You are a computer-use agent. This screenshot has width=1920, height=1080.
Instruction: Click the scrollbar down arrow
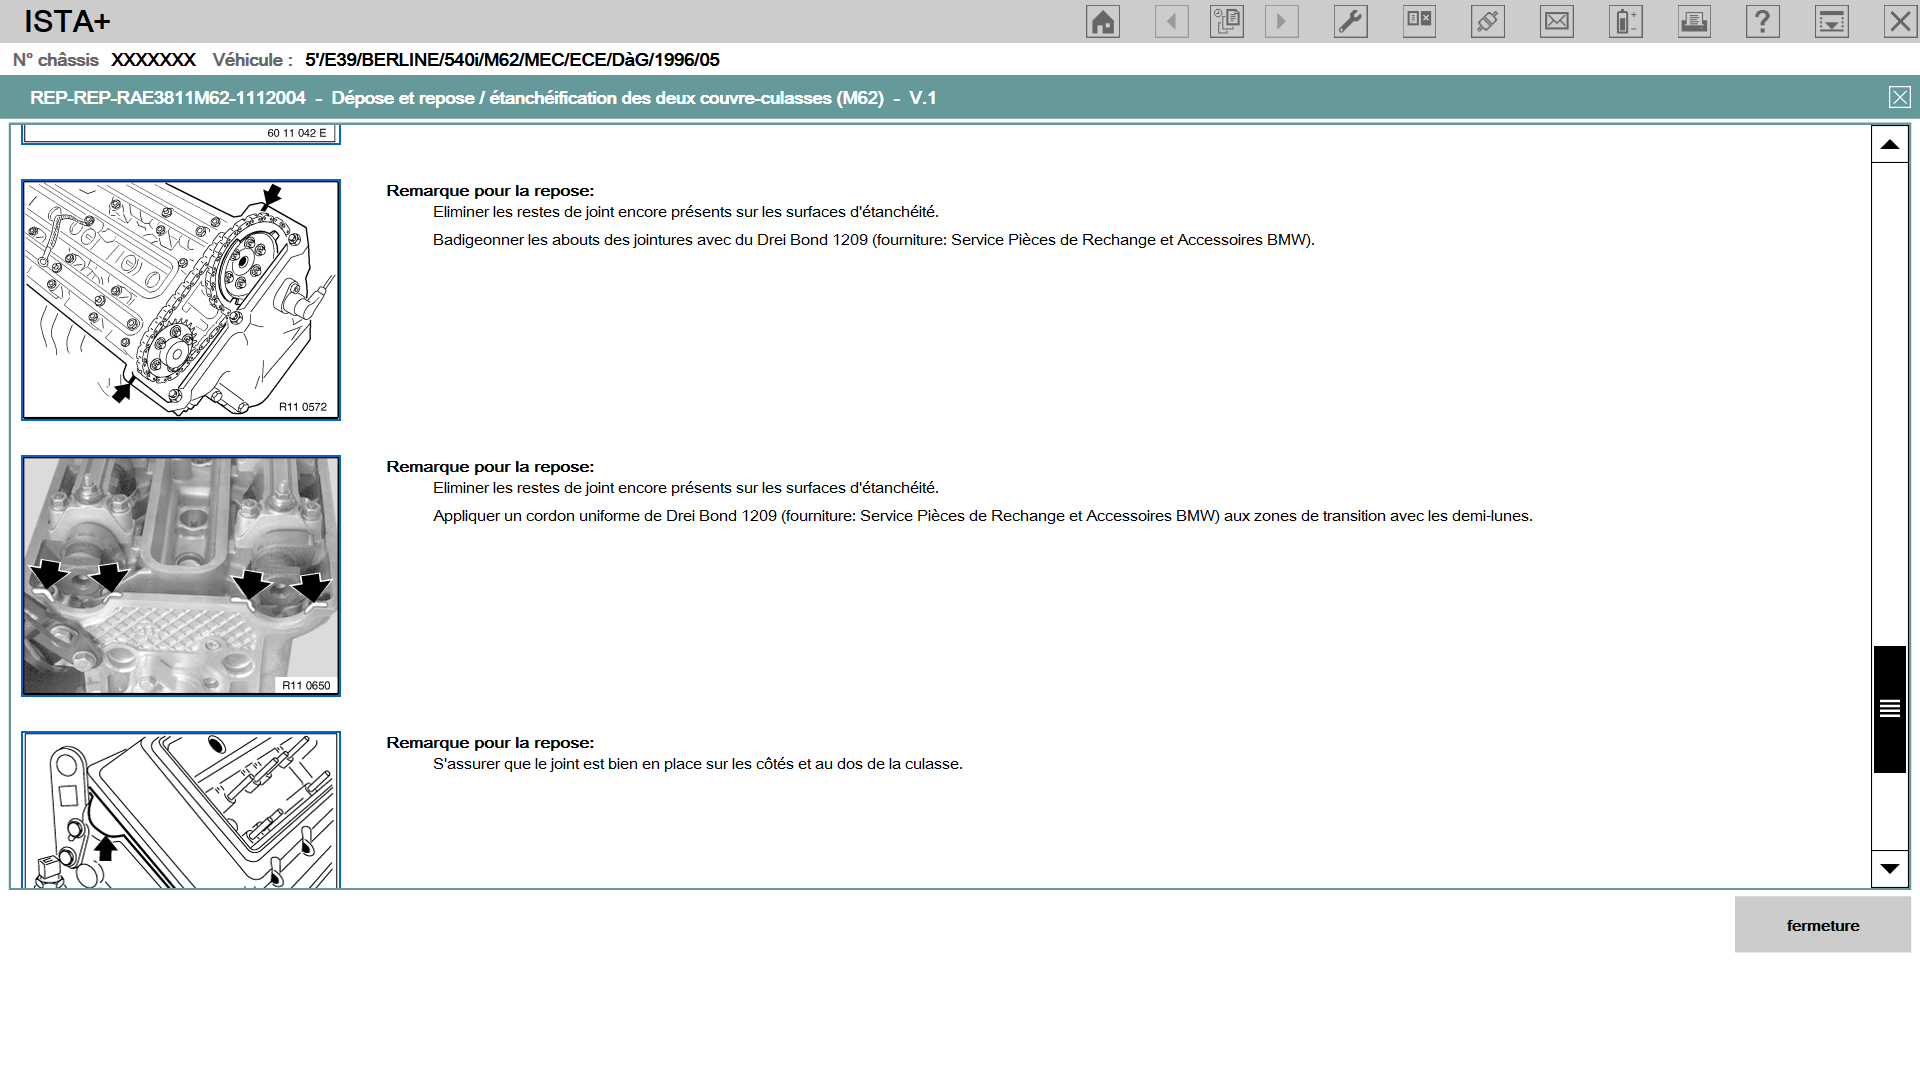1889,868
